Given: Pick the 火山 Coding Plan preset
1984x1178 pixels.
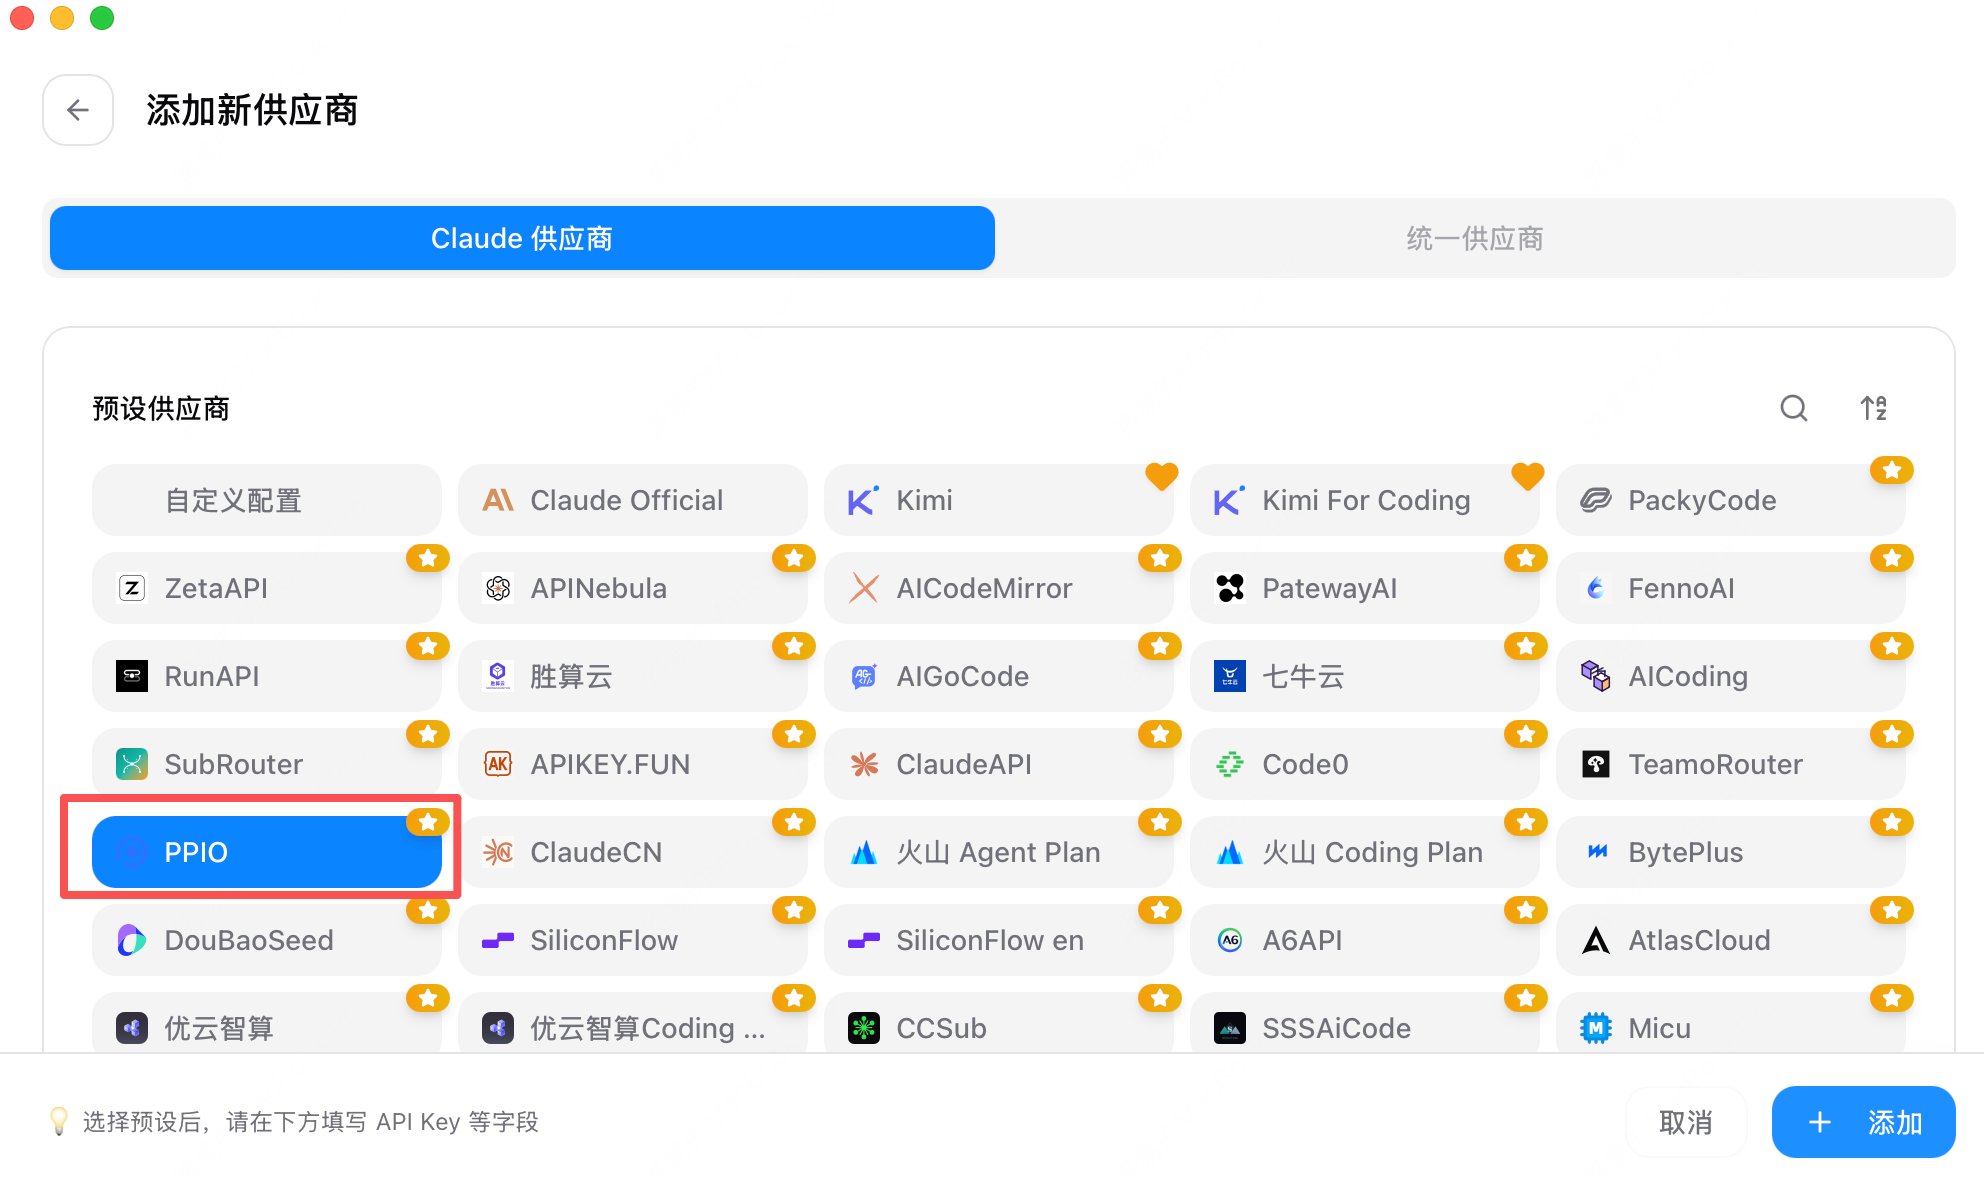Looking at the screenshot, I should pyautogui.click(x=1365, y=852).
